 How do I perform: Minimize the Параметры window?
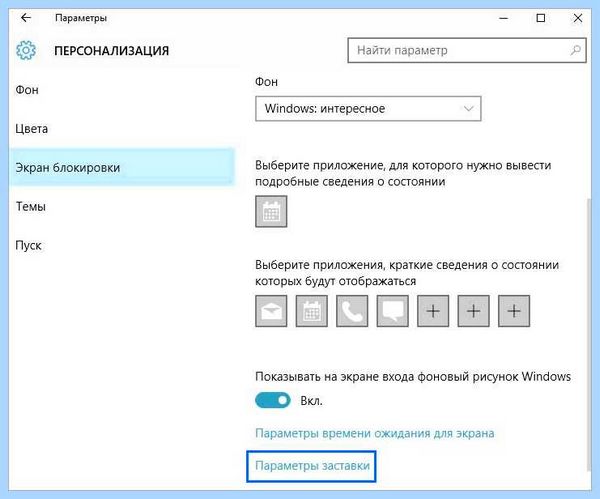(x=504, y=18)
